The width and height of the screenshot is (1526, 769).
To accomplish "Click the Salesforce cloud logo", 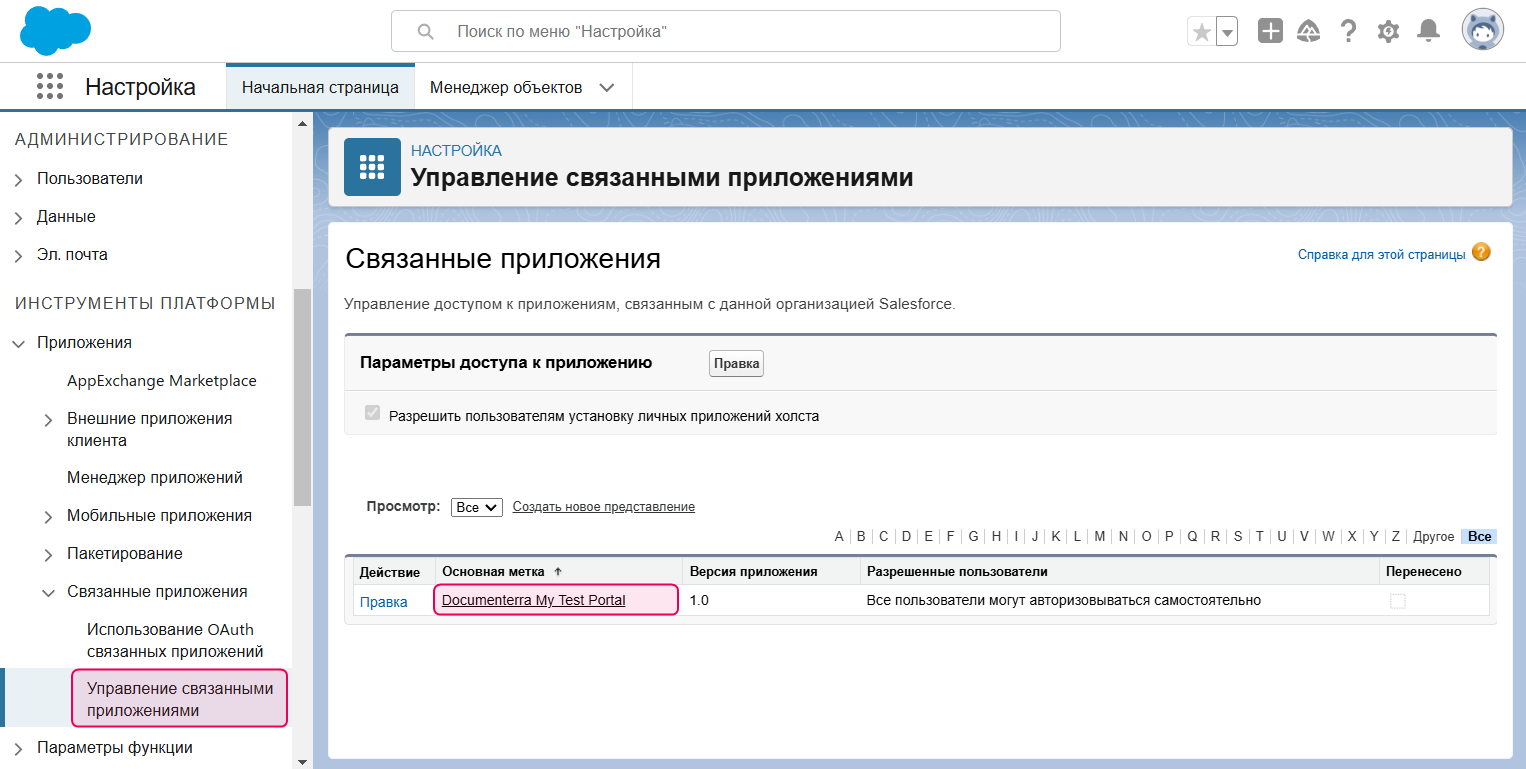I will tap(55, 30).
